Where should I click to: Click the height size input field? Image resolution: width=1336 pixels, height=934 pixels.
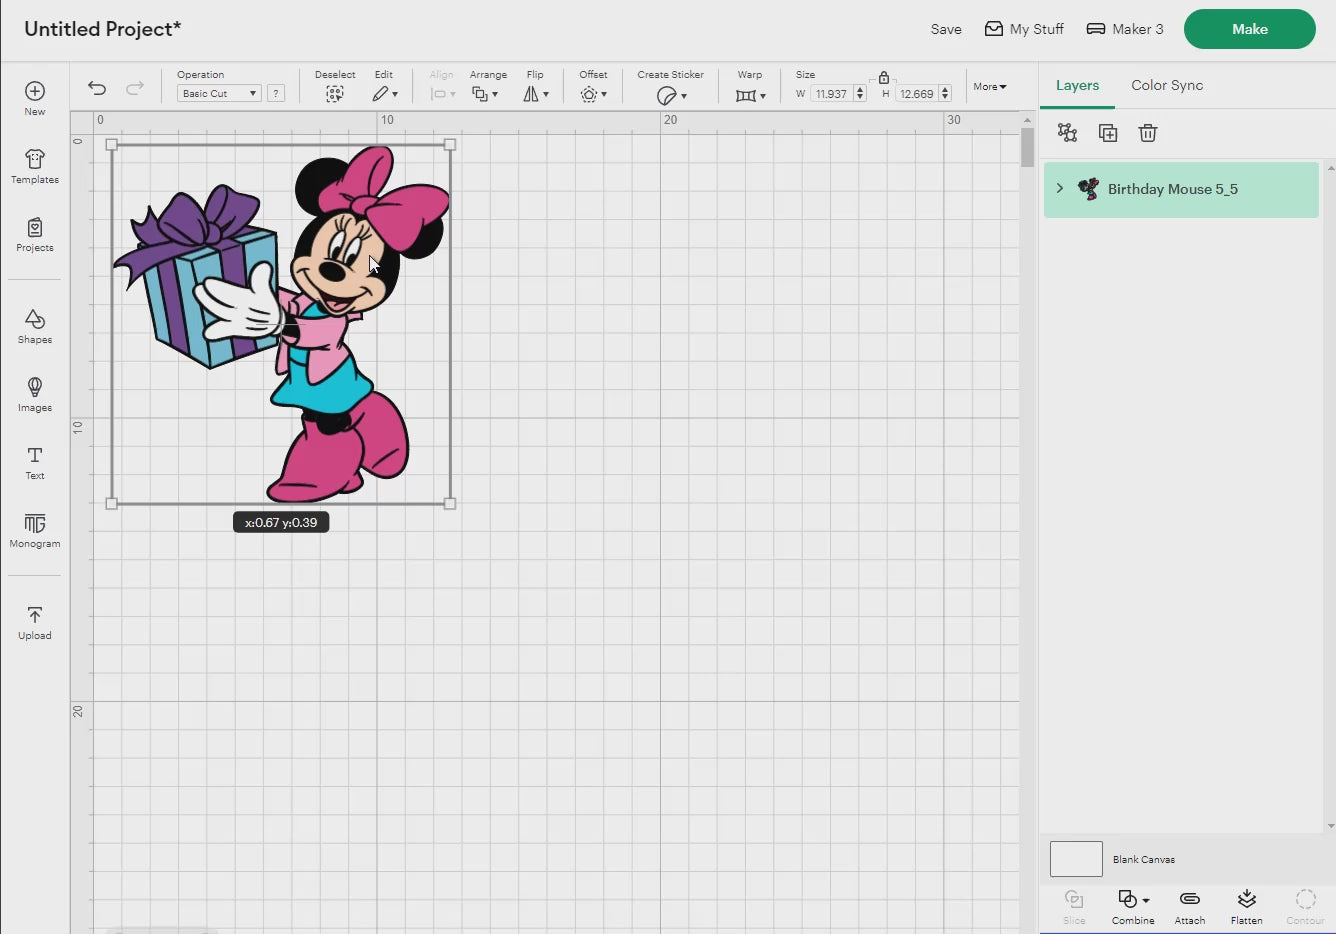point(916,93)
